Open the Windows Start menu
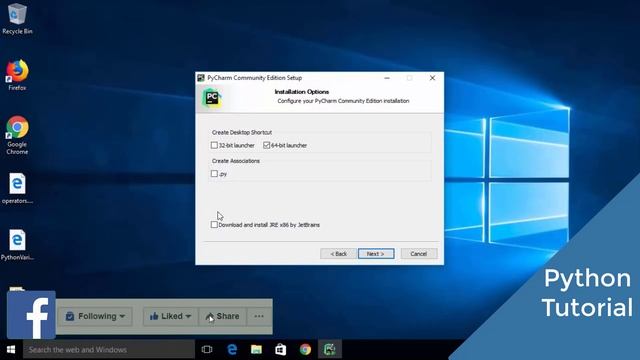640x360 pixels. click(11, 349)
